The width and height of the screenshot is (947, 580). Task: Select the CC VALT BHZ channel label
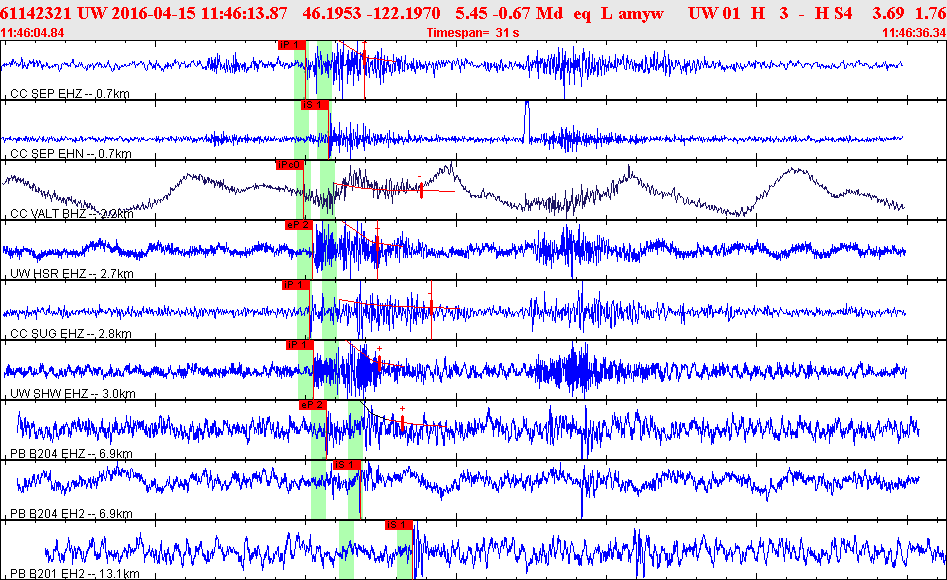72,214
